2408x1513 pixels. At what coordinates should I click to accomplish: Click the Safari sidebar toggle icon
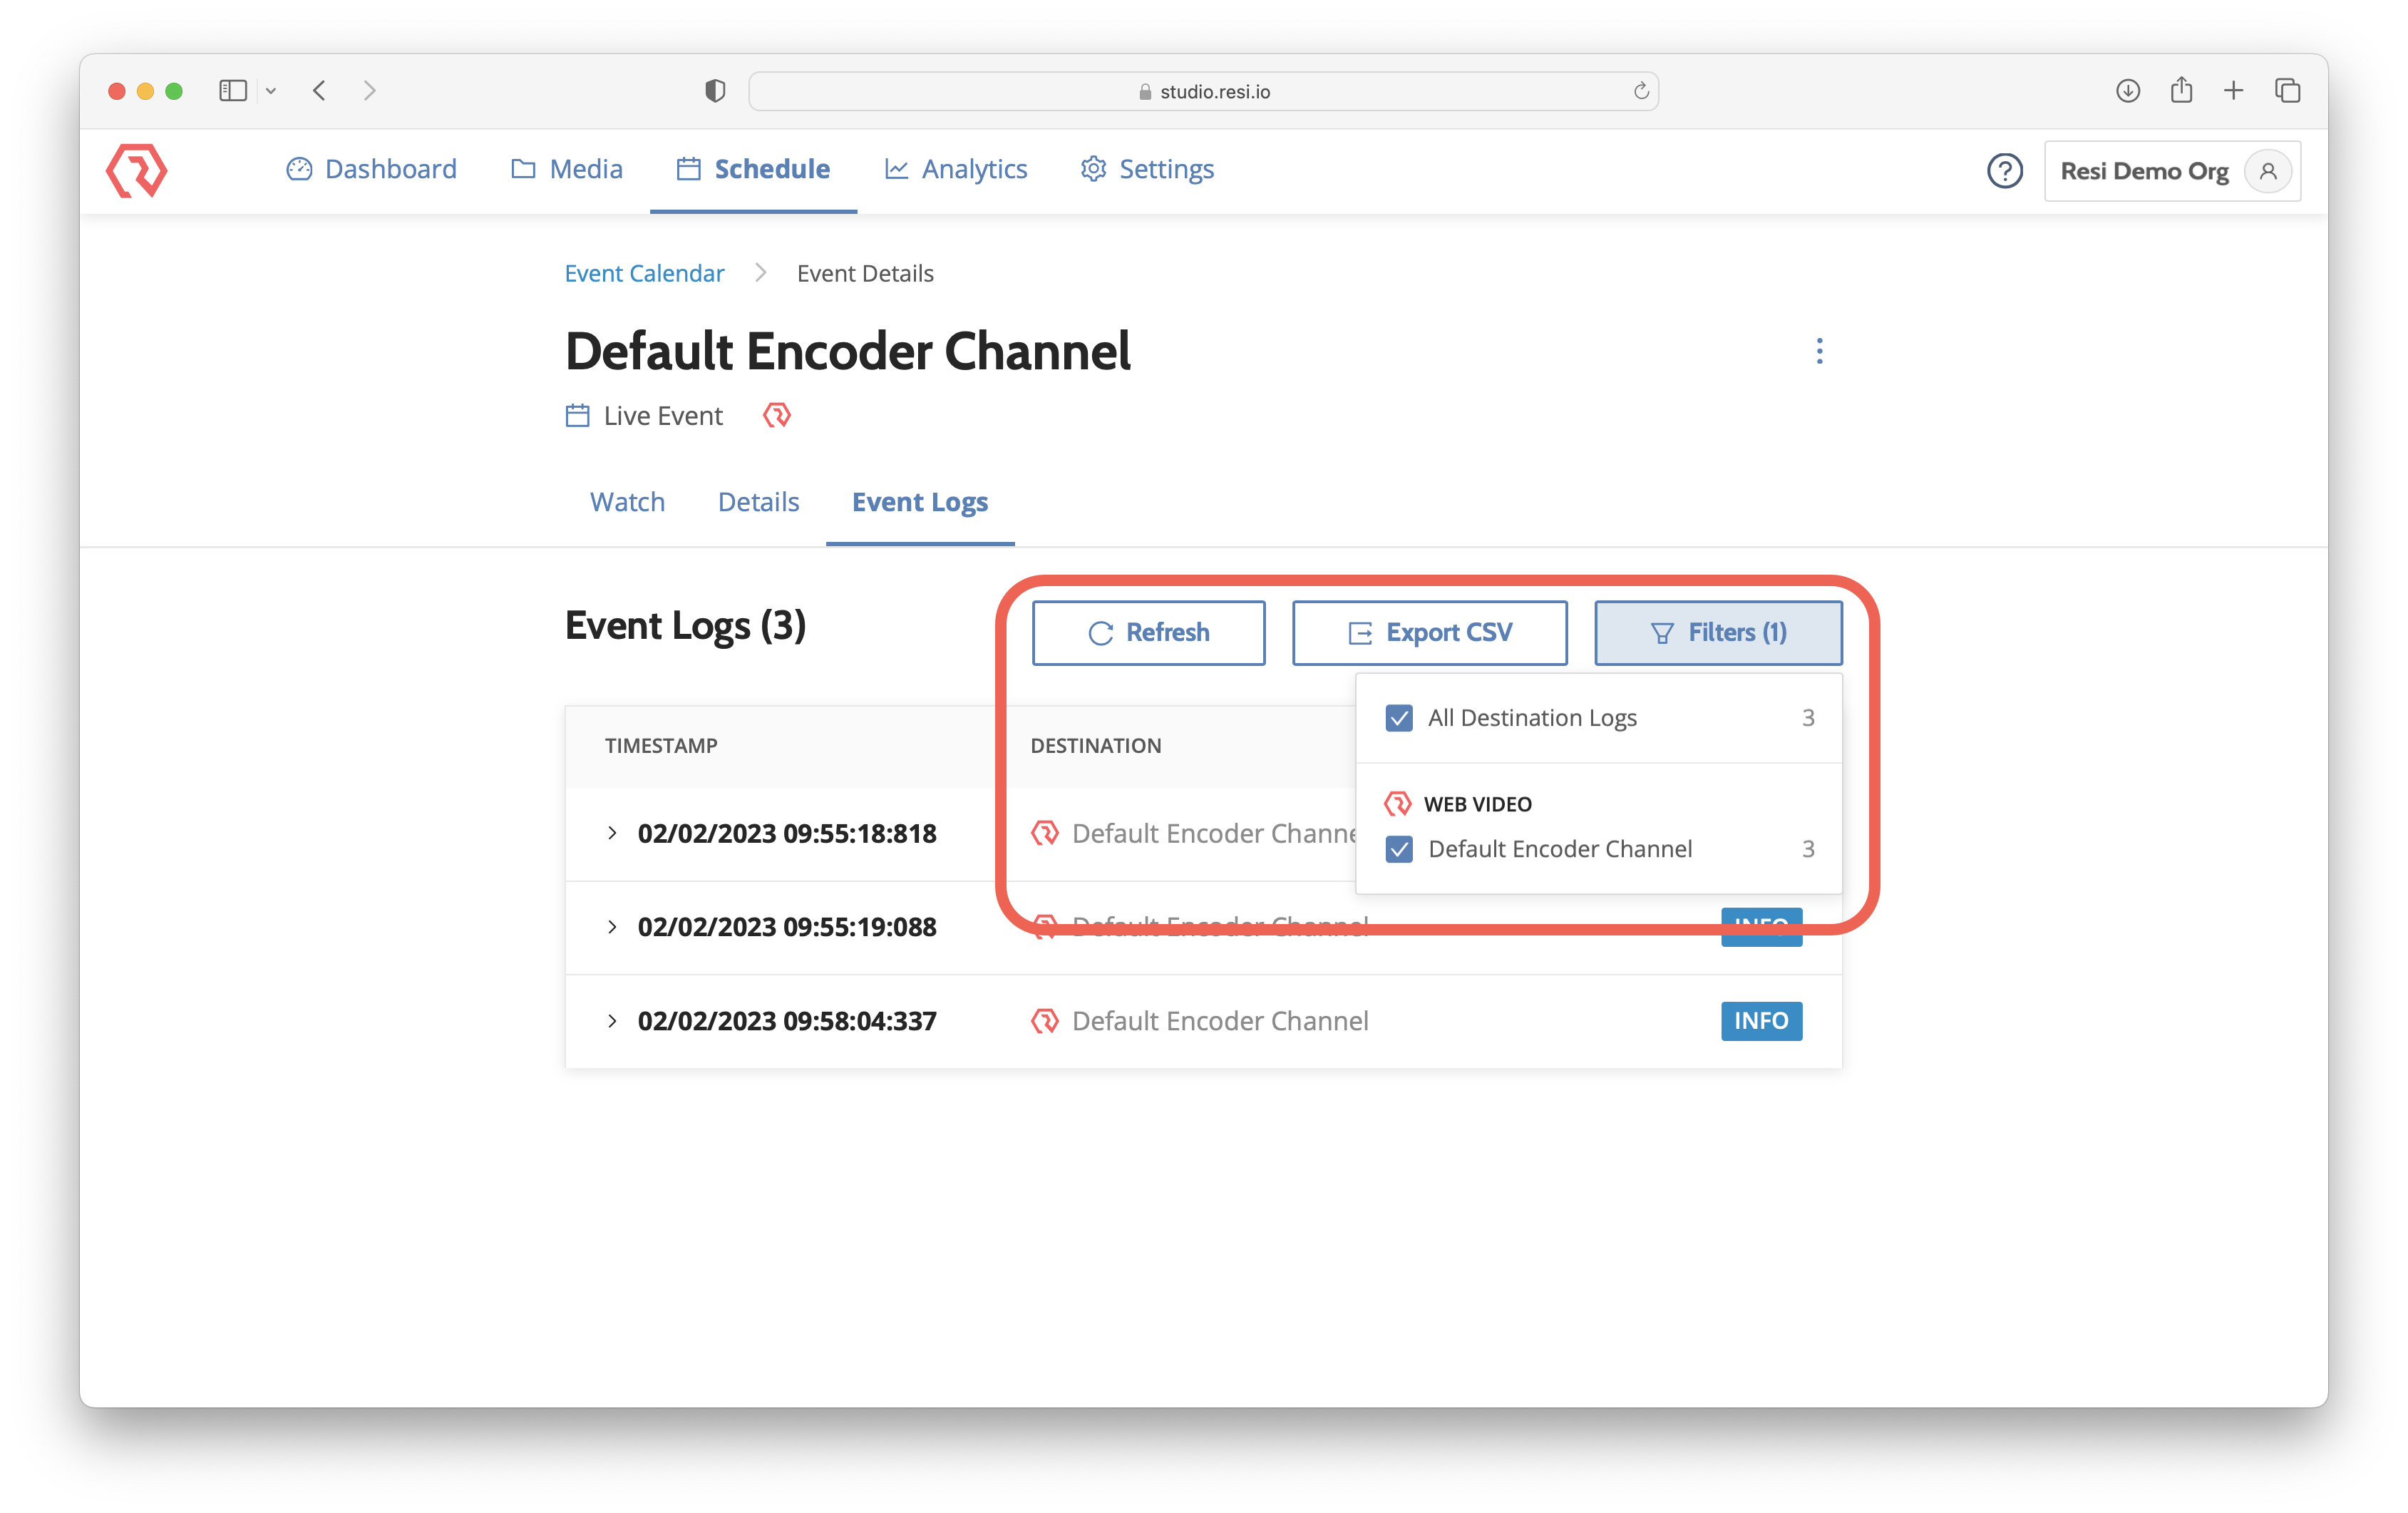(233, 91)
